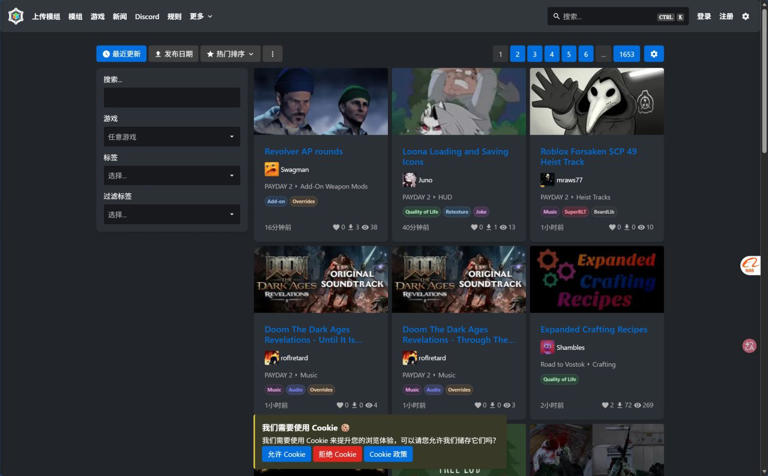Open the Revolver AP rounds mod link
Viewport: 768px width, 476px height.
[x=304, y=151]
